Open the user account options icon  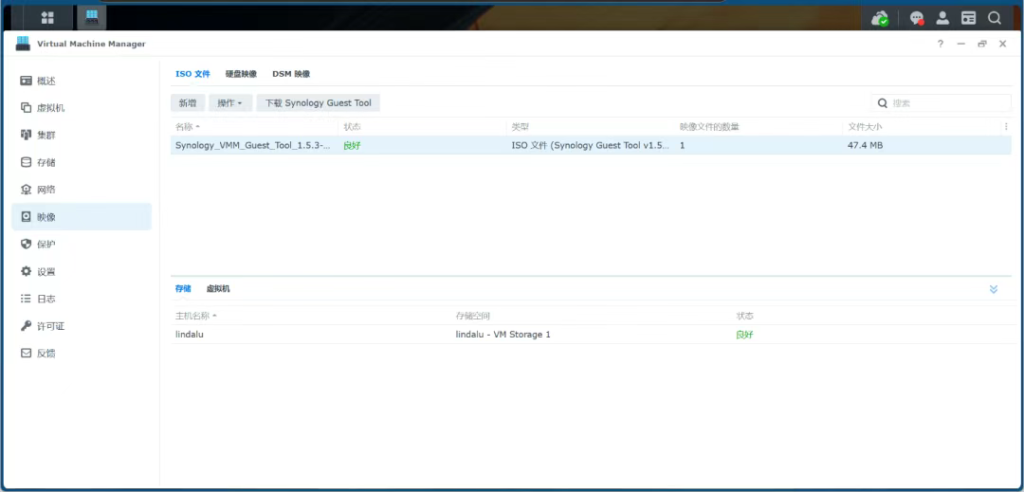point(942,18)
